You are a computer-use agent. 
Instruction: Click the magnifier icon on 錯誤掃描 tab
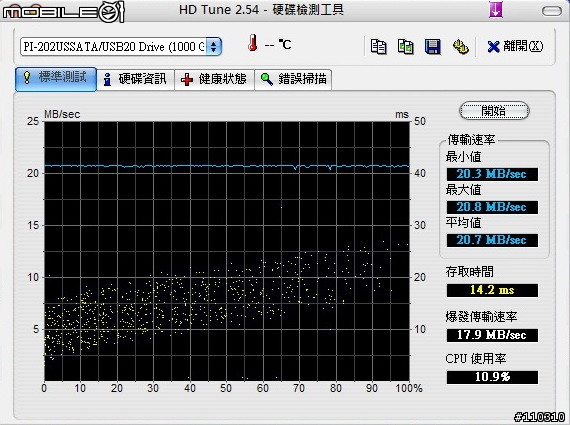point(267,79)
